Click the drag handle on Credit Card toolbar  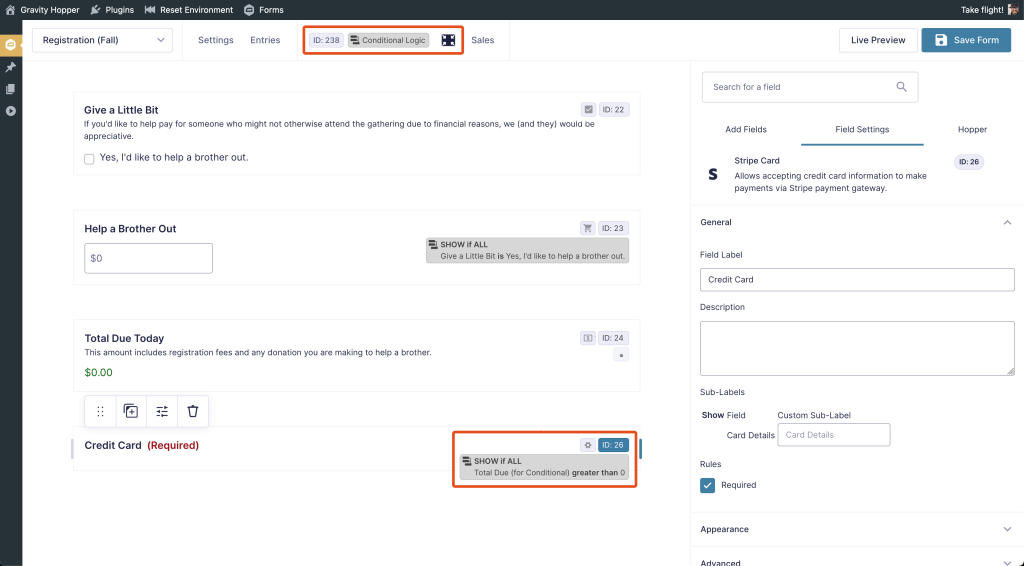pyautogui.click(x=101, y=411)
